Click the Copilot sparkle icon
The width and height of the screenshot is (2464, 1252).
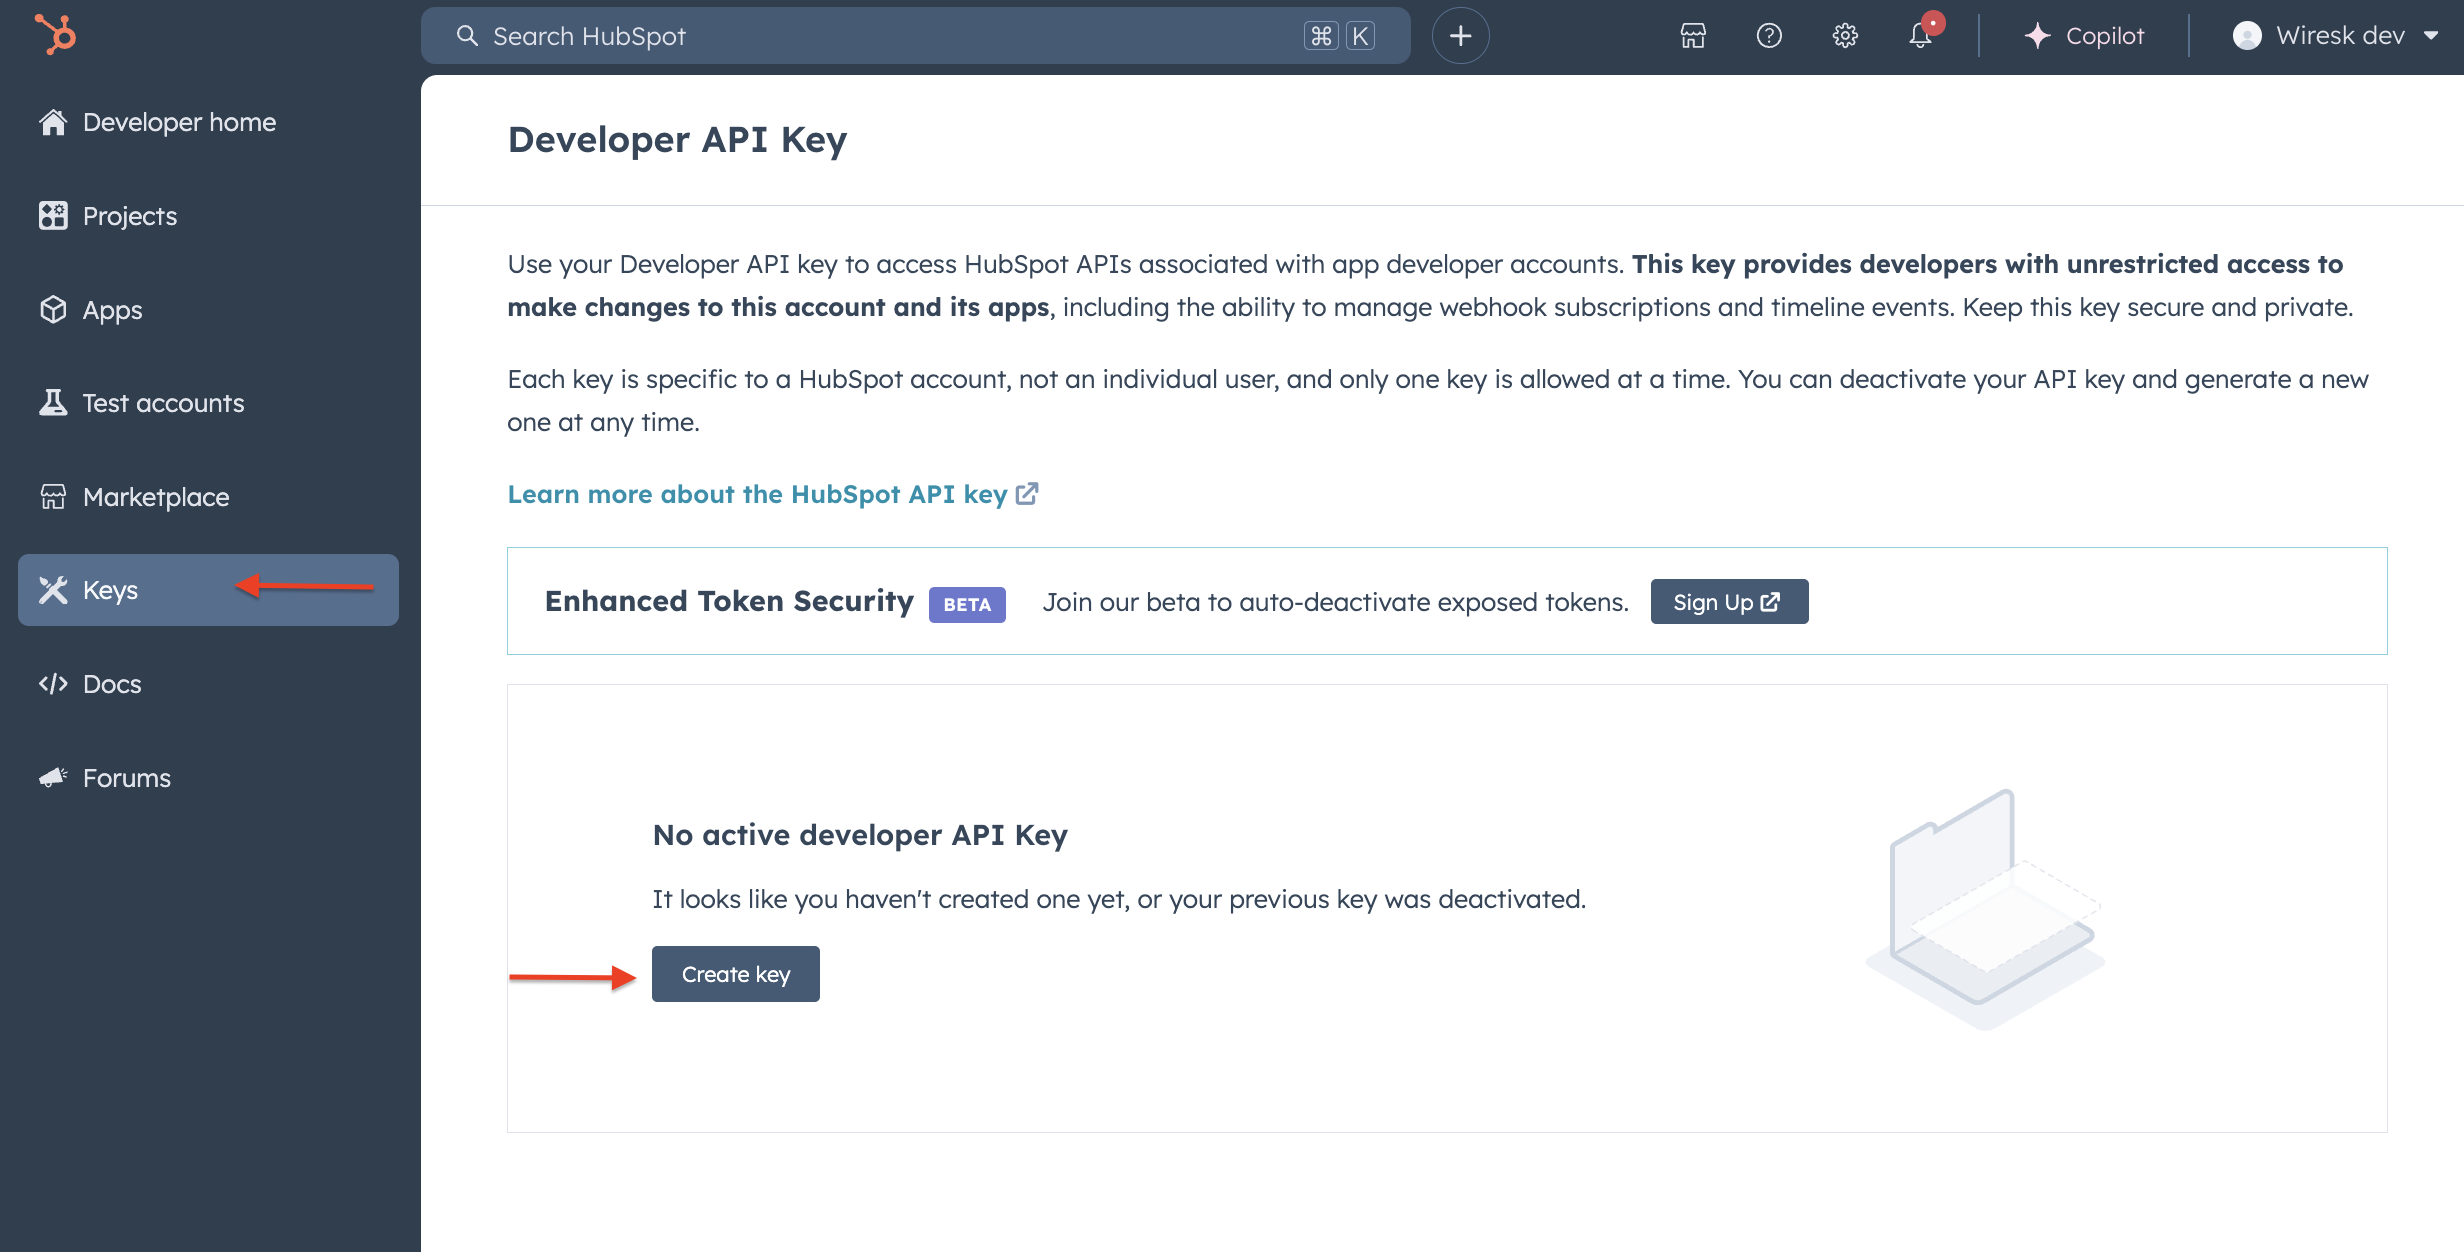point(2037,36)
